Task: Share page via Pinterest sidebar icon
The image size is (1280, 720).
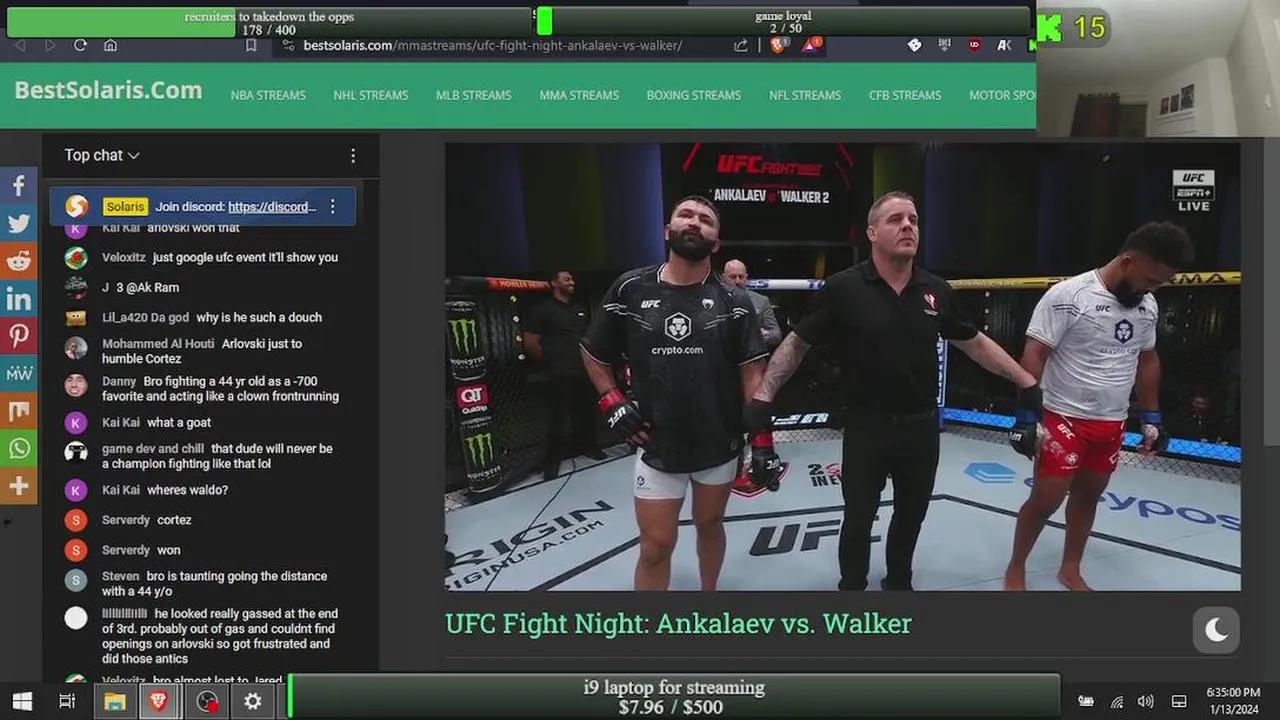Action: coord(18,336)
